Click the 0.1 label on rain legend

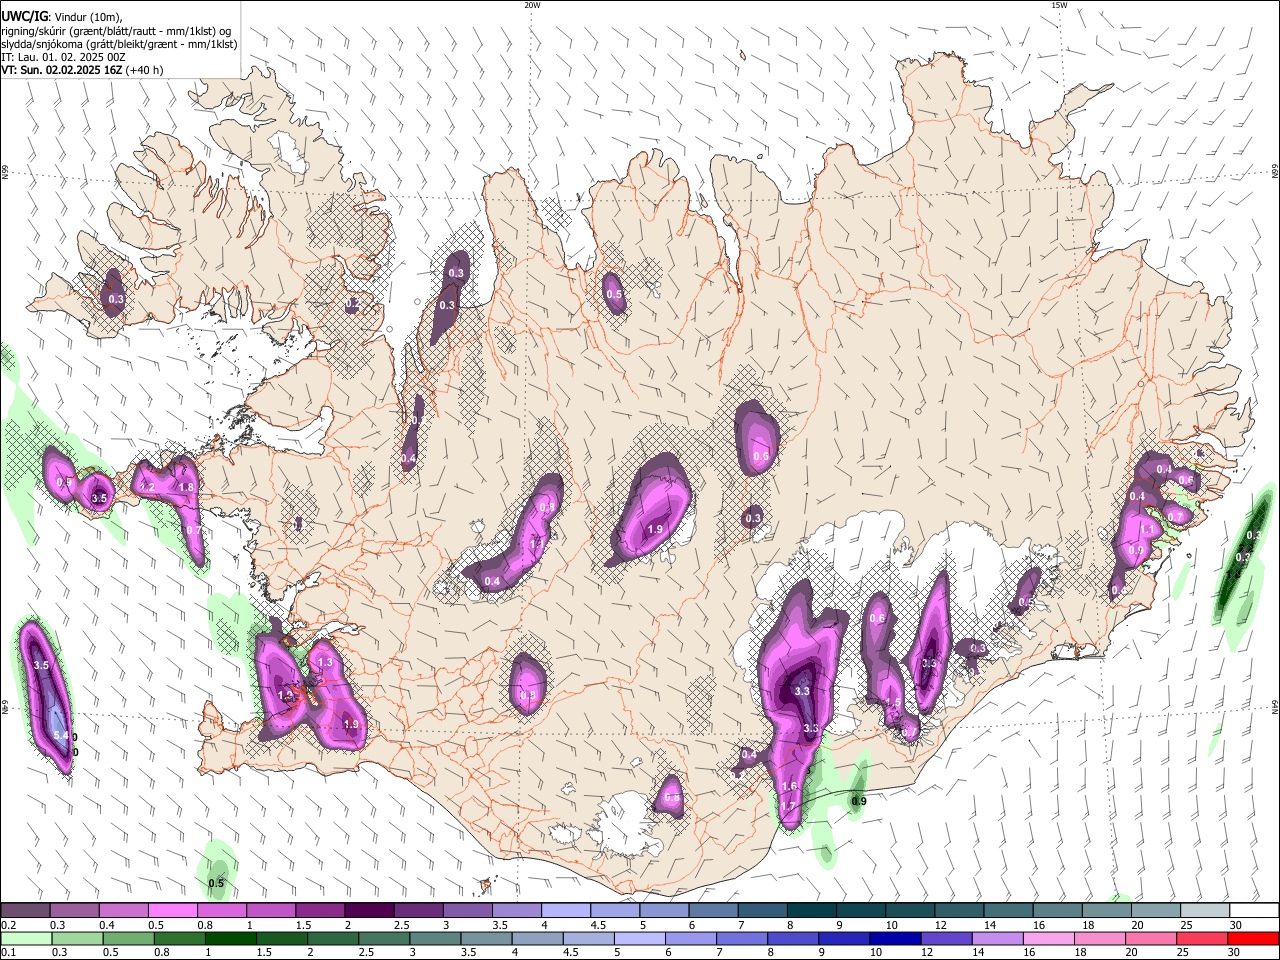point(8,953)
